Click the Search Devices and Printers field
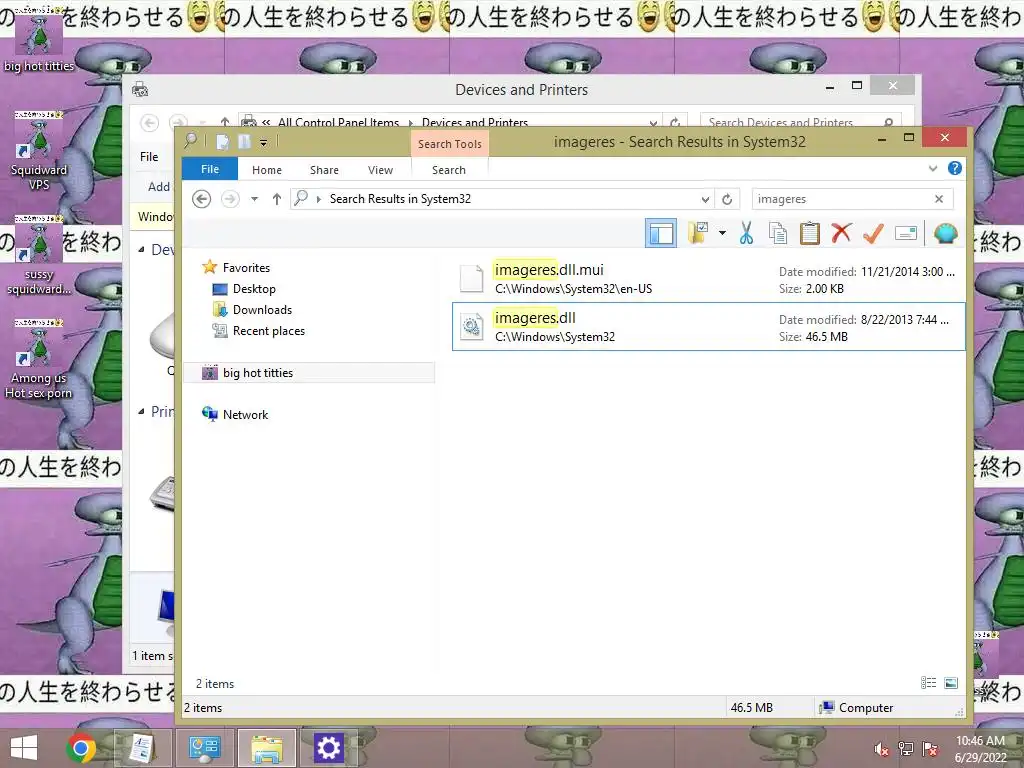1024x768 pixels. click(x=800, y=122)
